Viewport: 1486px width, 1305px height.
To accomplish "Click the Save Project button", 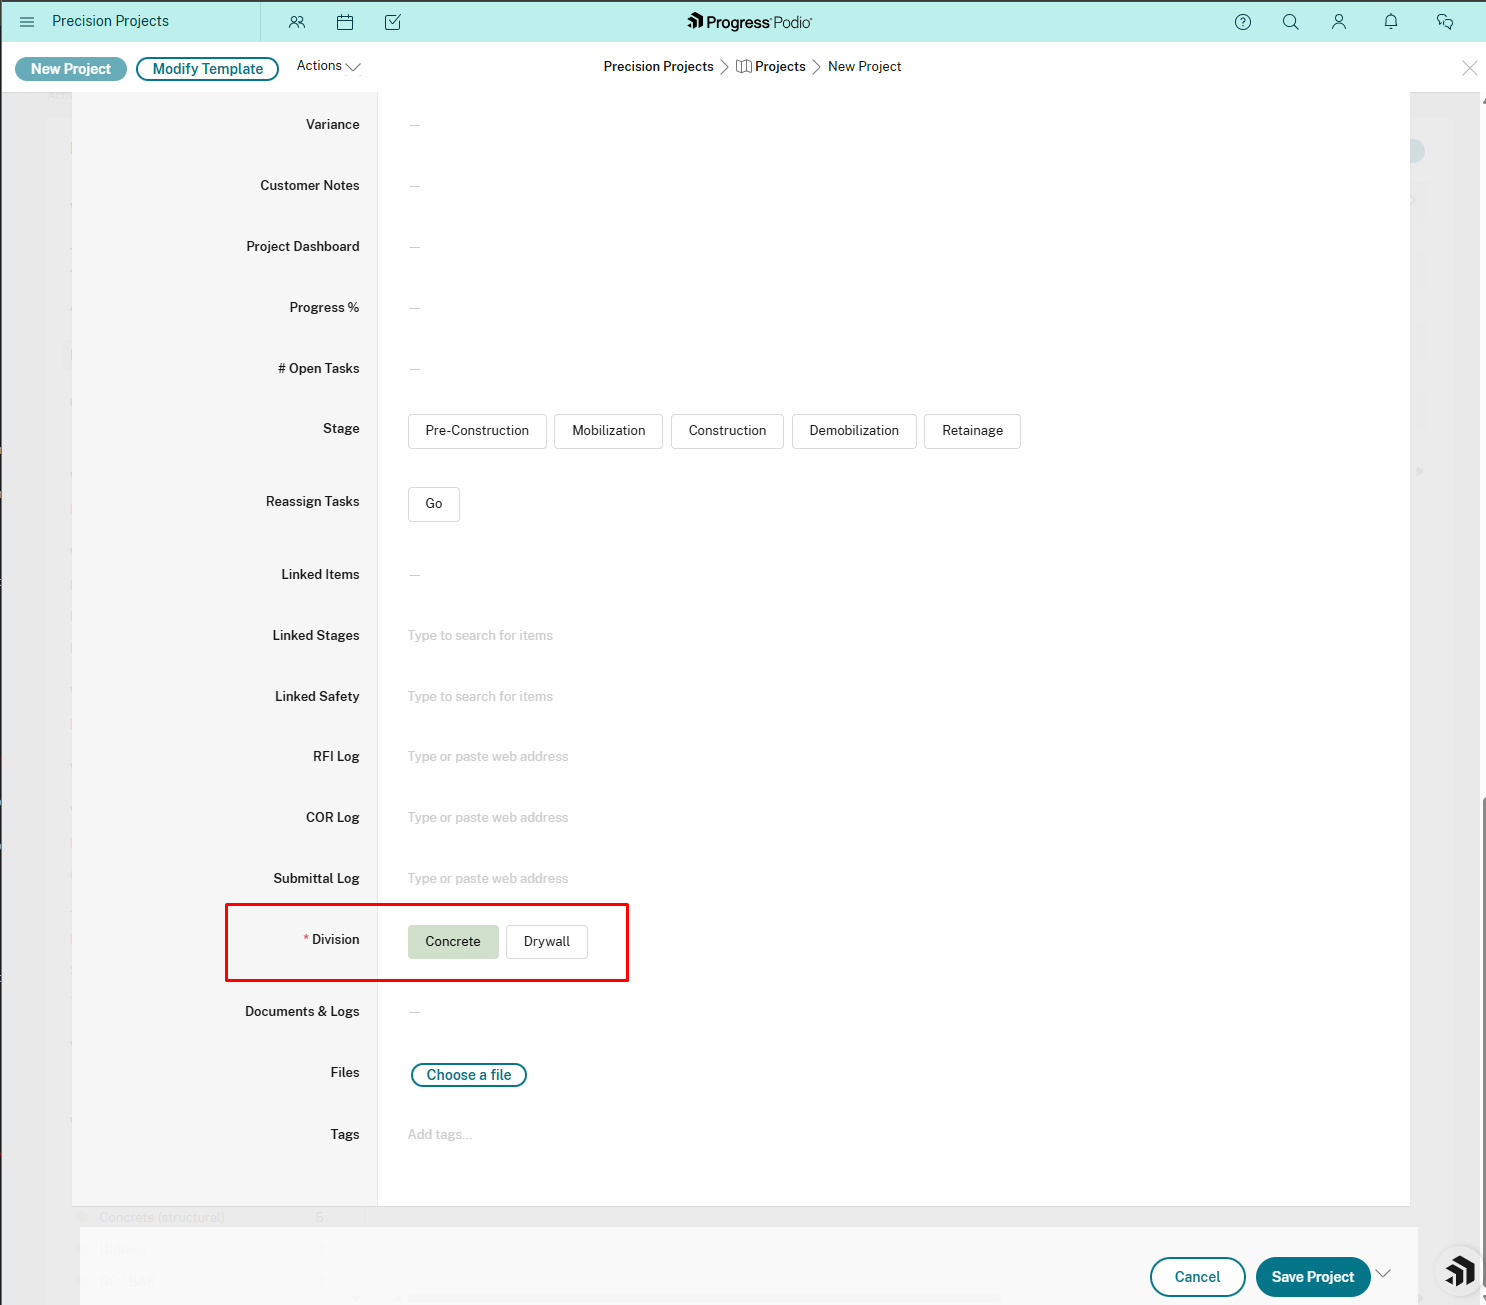I will [1312, 1277].
